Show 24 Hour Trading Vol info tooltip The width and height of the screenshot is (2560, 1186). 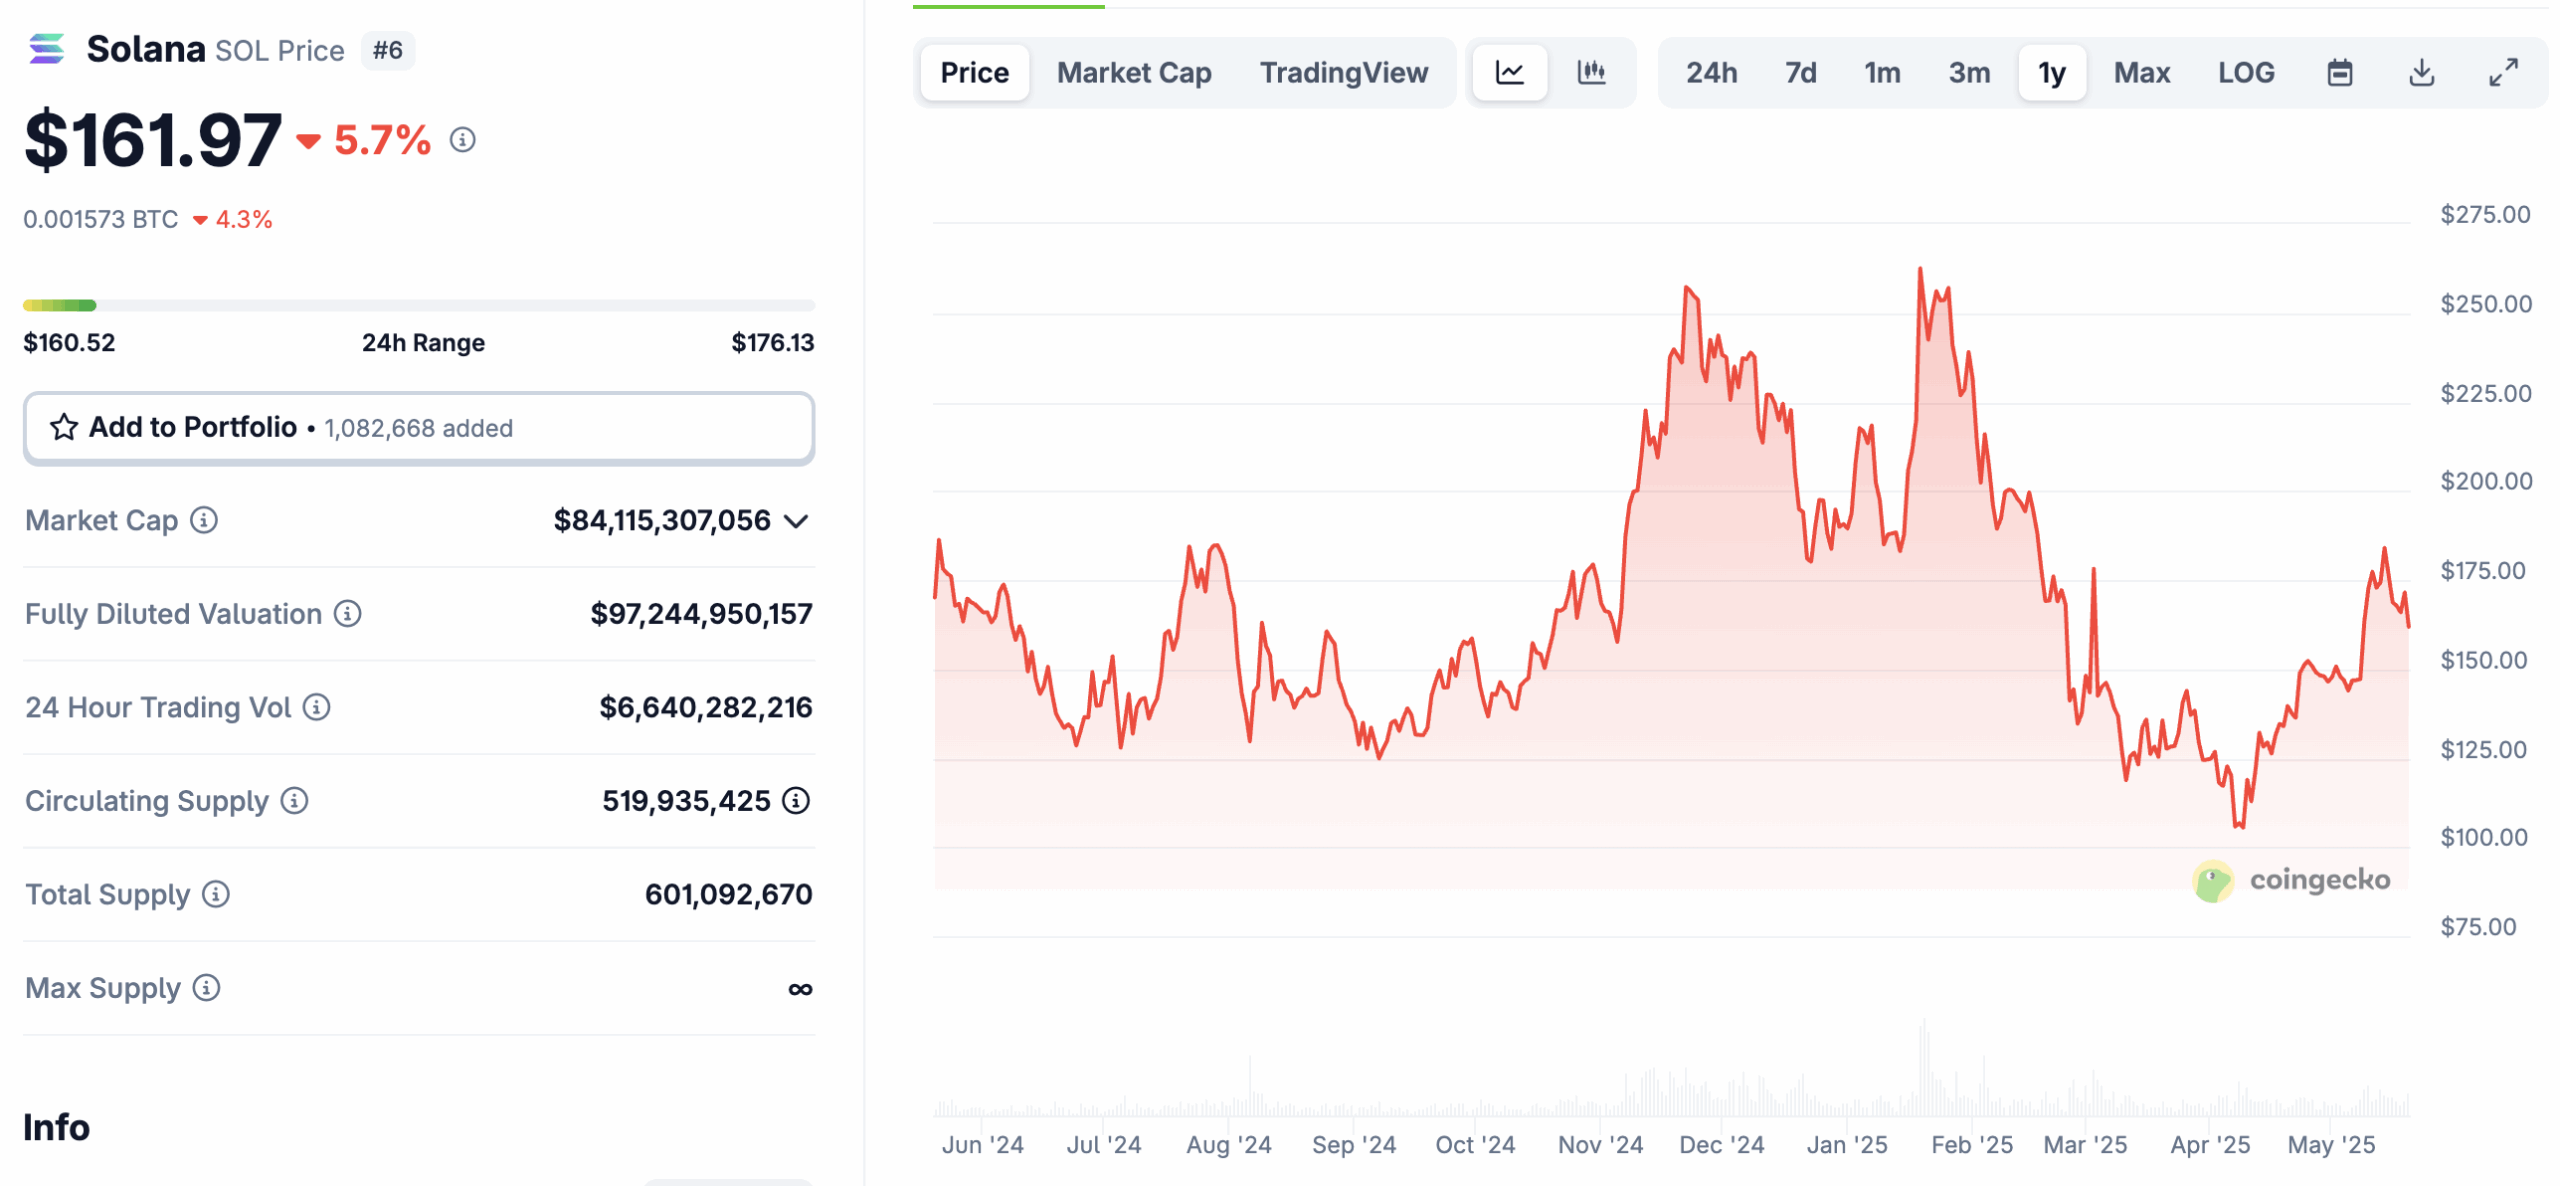click(316, 707)
